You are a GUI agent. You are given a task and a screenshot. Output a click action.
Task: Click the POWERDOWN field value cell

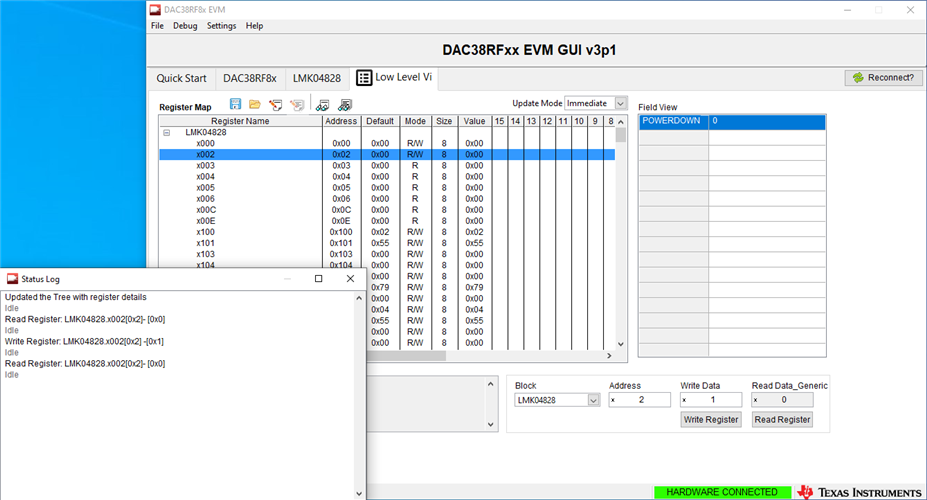767,121
